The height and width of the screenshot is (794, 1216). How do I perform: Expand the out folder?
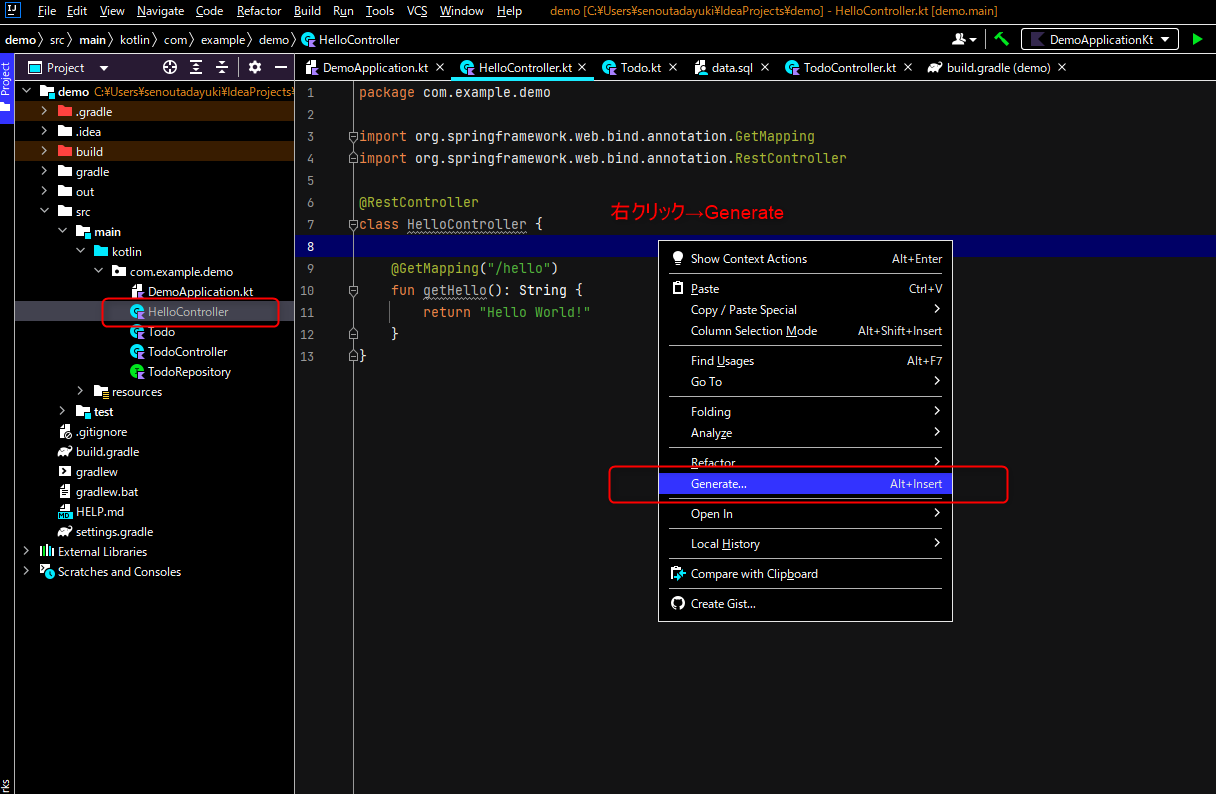tap(44, 192)
